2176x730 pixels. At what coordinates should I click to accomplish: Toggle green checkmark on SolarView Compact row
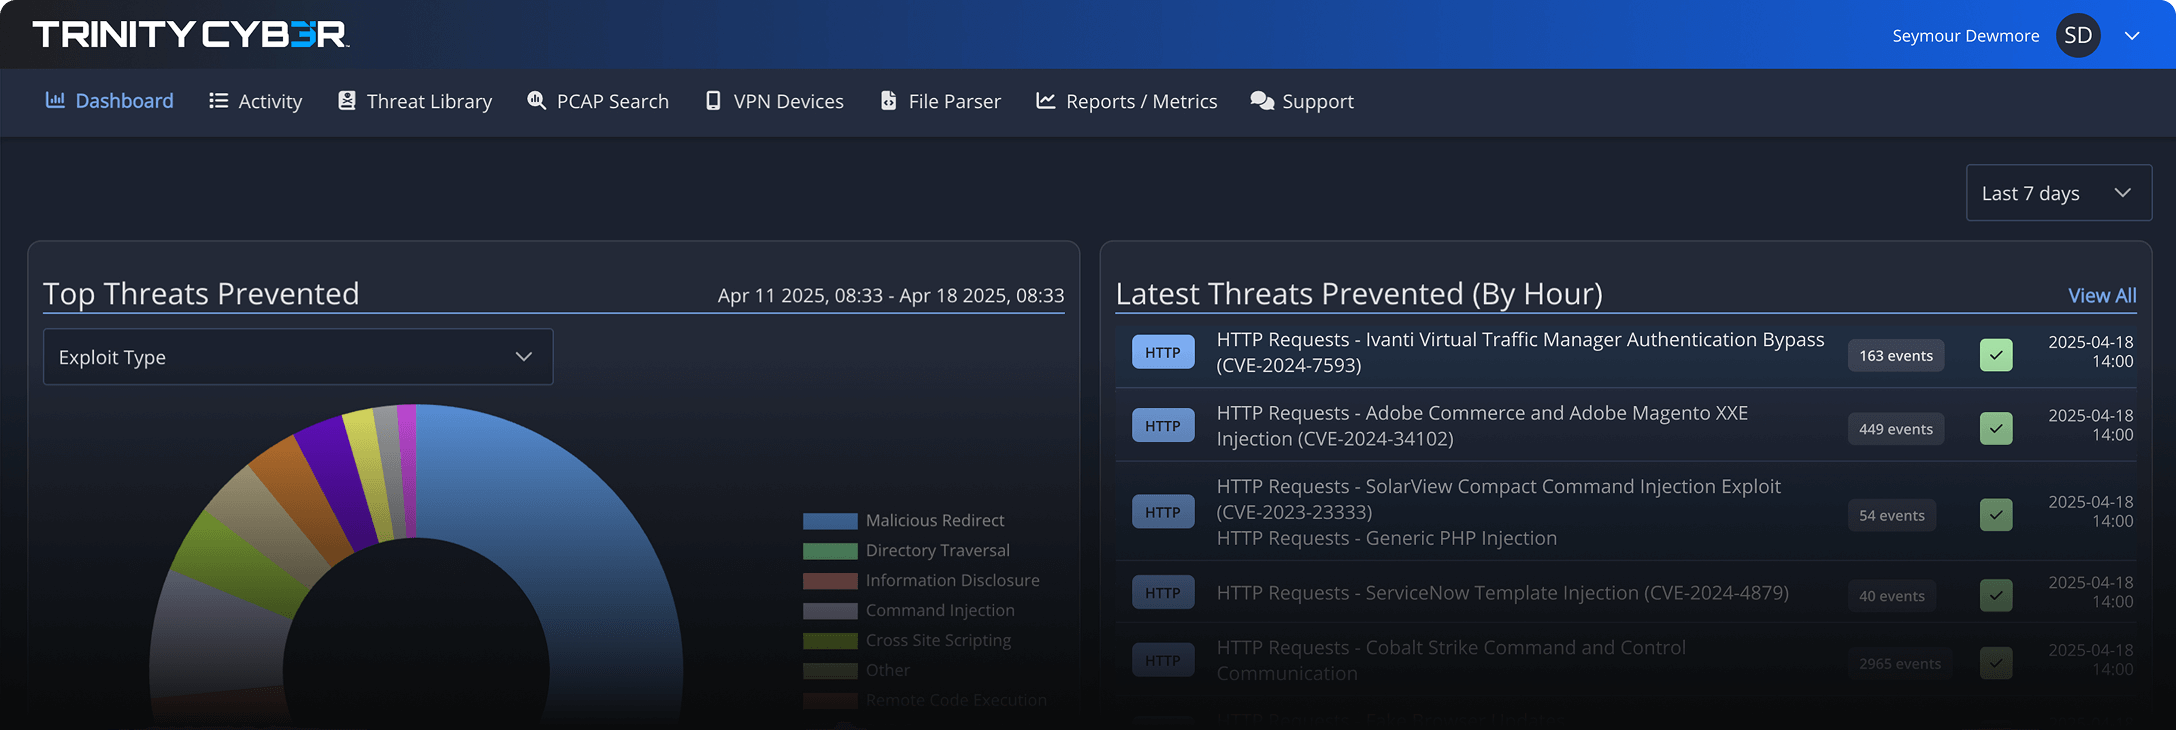point(1996,515)
